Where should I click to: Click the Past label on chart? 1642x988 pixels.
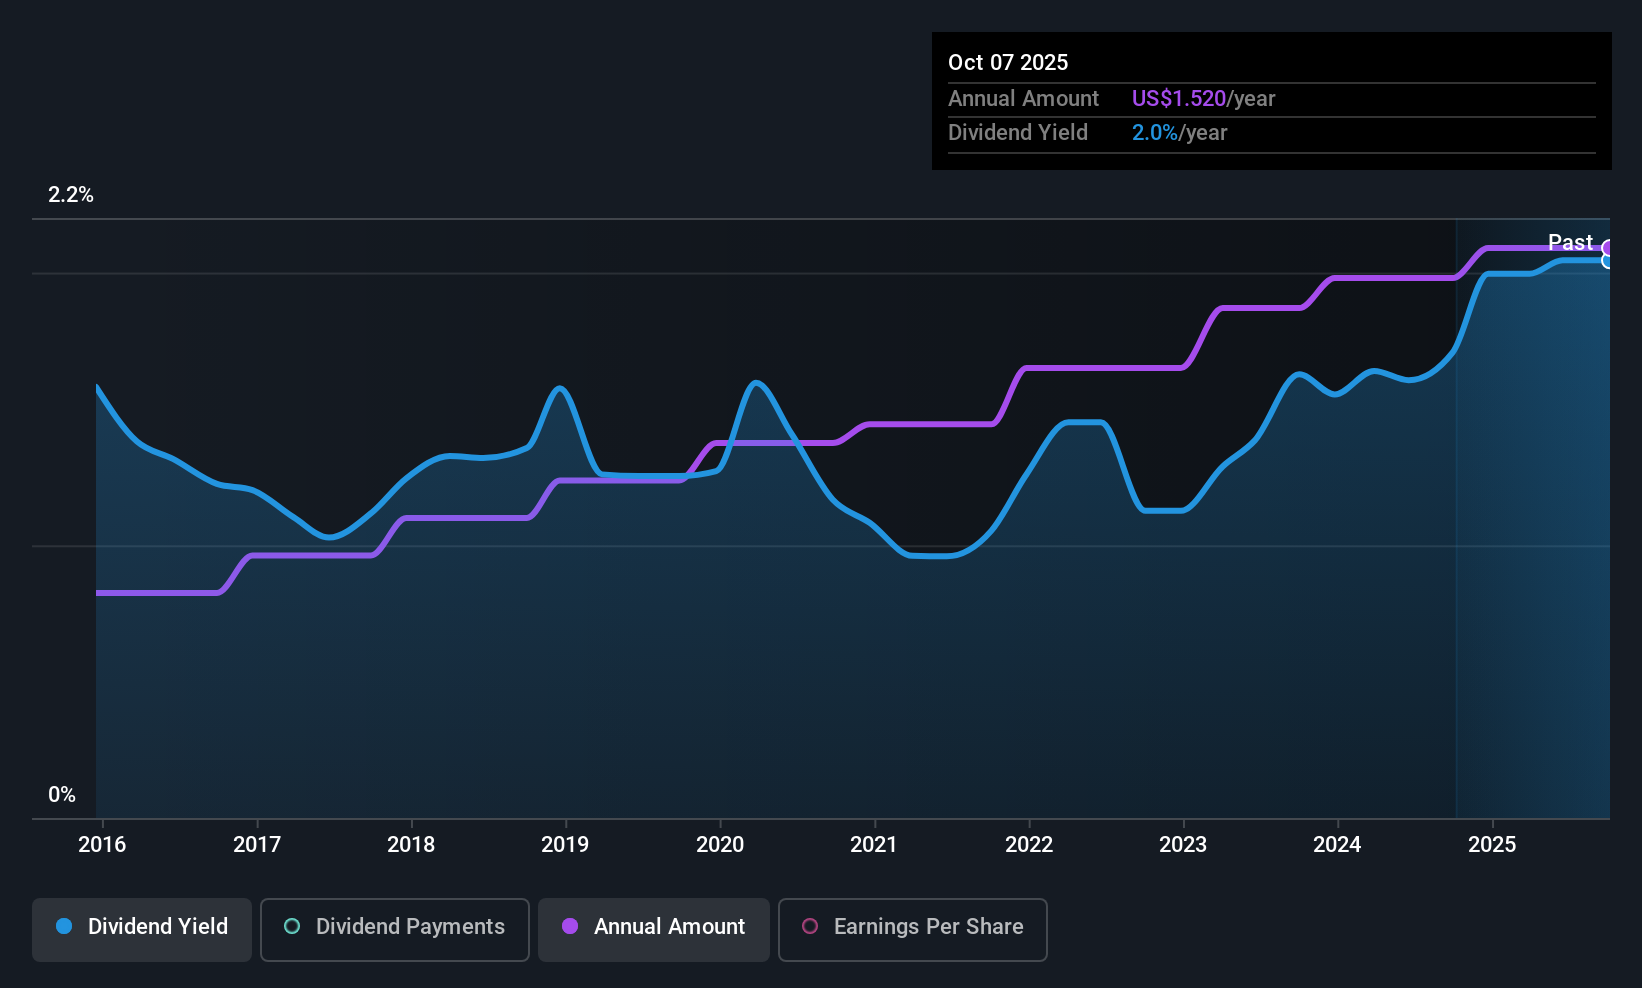point(1570,242)
